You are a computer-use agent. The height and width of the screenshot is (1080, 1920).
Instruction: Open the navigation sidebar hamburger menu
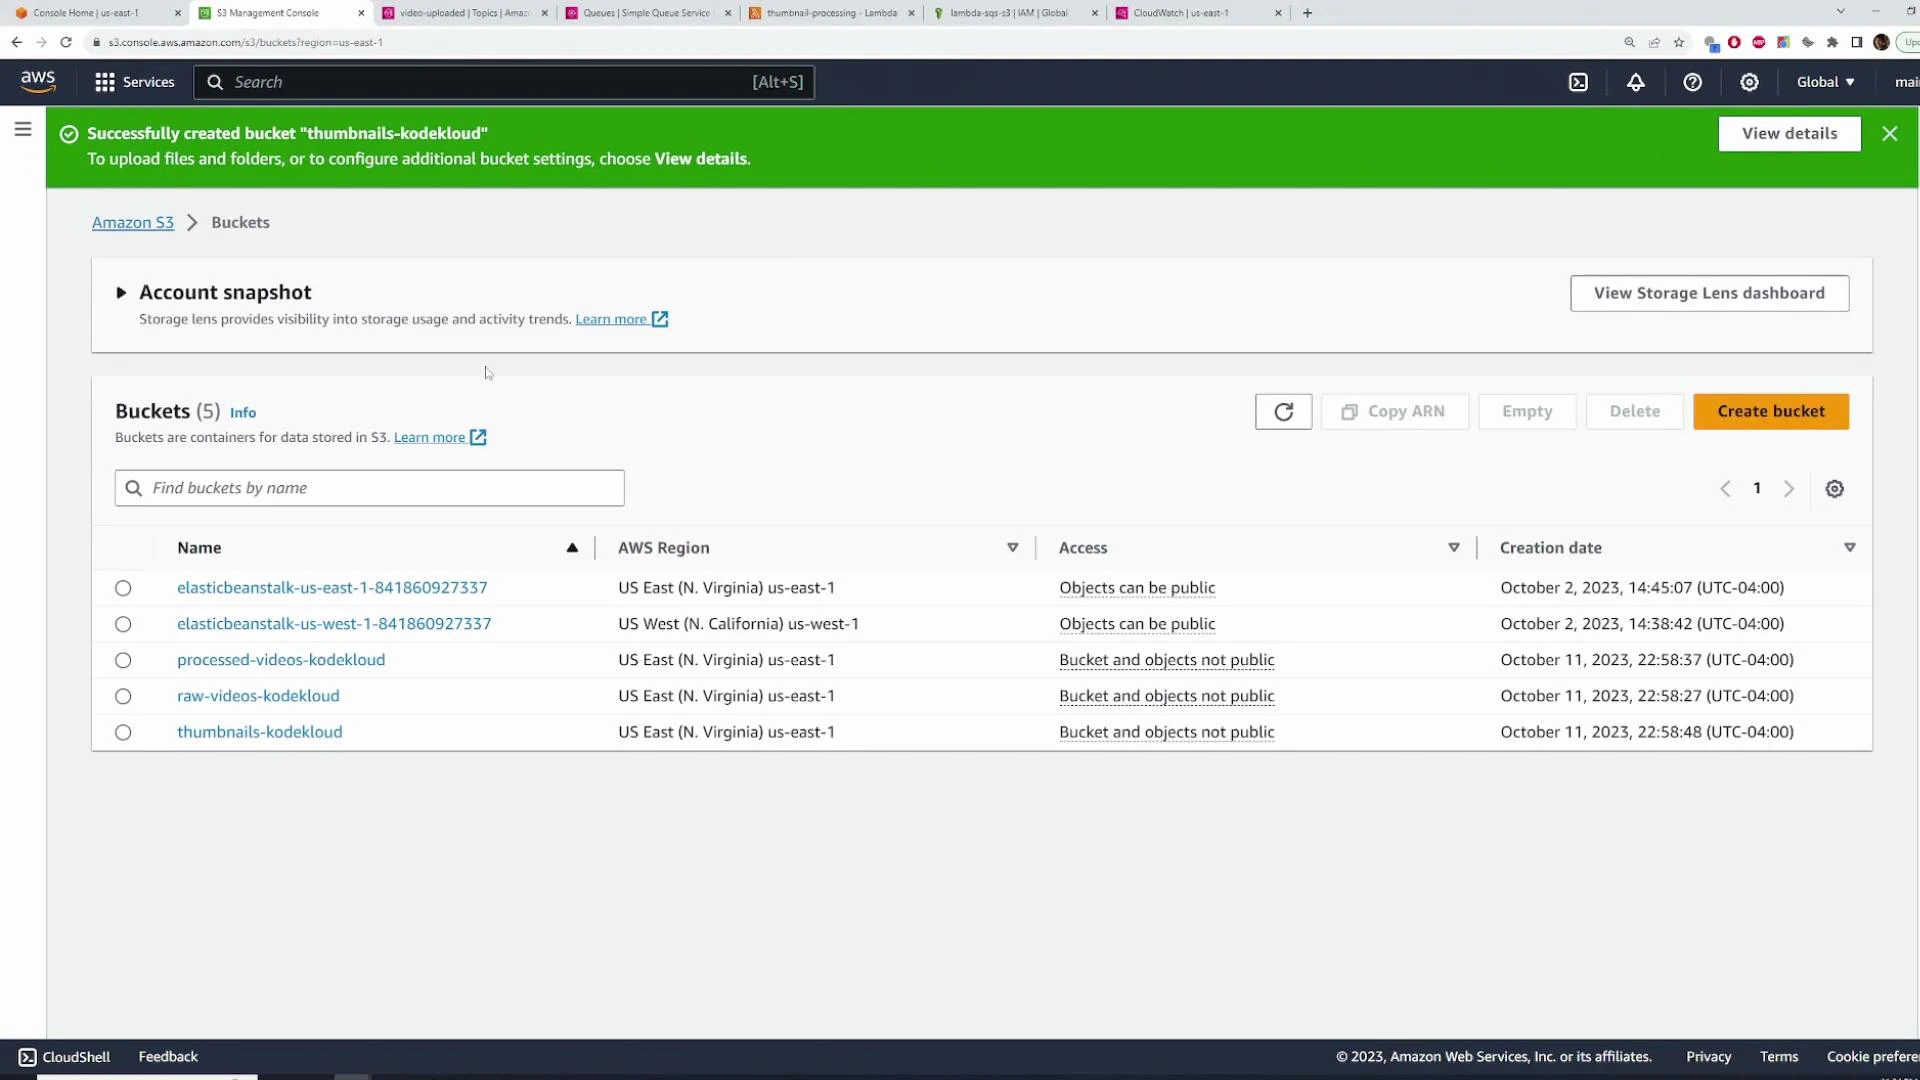click(23, 129)
